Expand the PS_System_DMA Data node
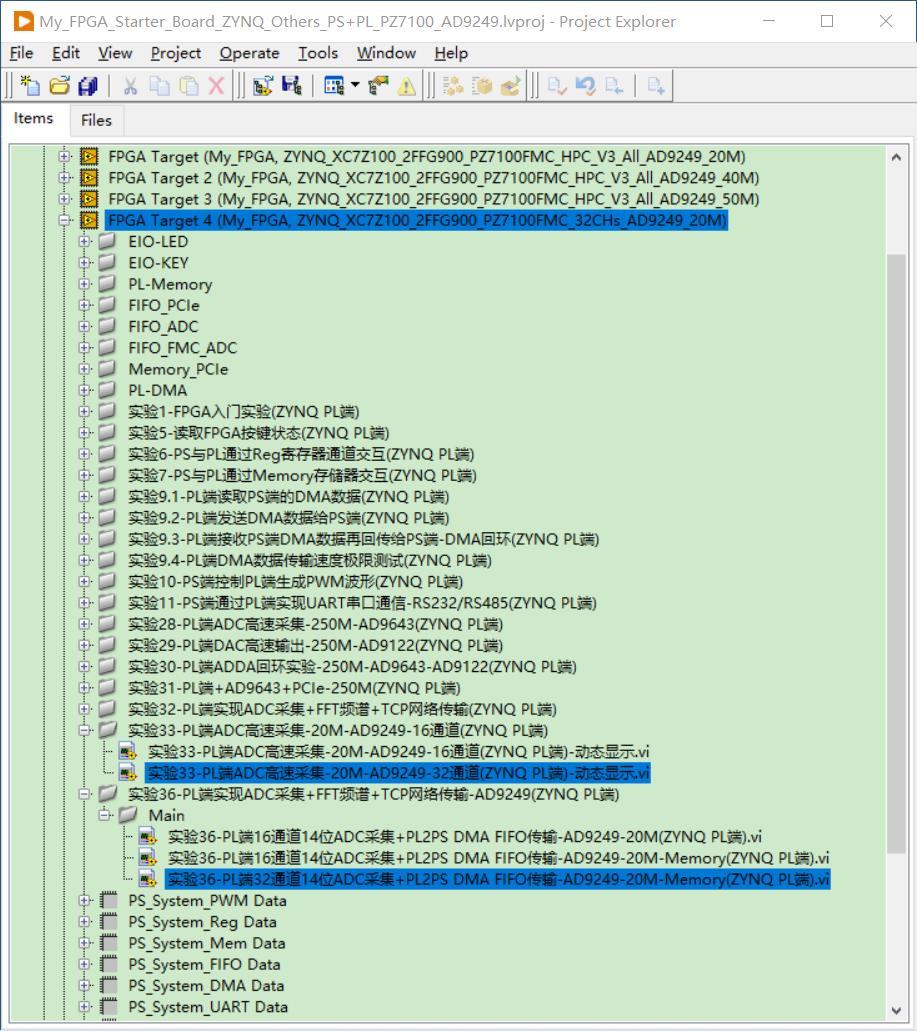Image resolution: width=917 pixels, height=1031 pixels. (84, 986)
